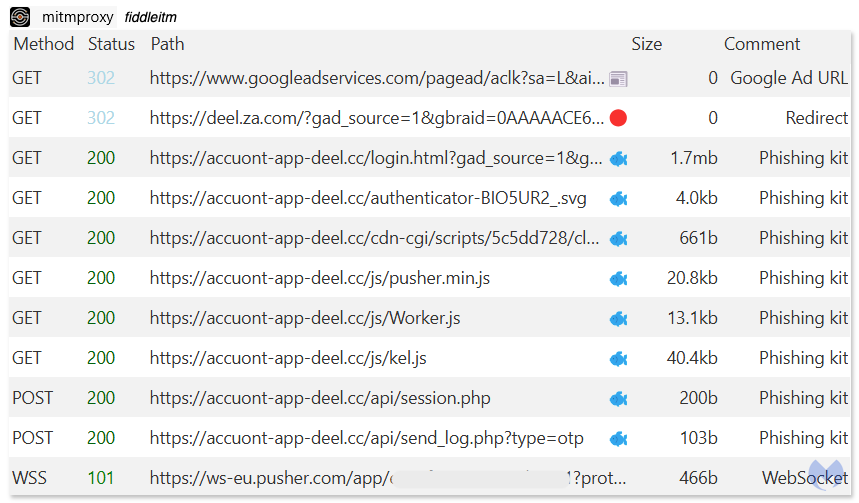Viewport: 859px width, 503px height.
Task: Click the red circle icon in deel.za.com row
Action: [618, 118]
